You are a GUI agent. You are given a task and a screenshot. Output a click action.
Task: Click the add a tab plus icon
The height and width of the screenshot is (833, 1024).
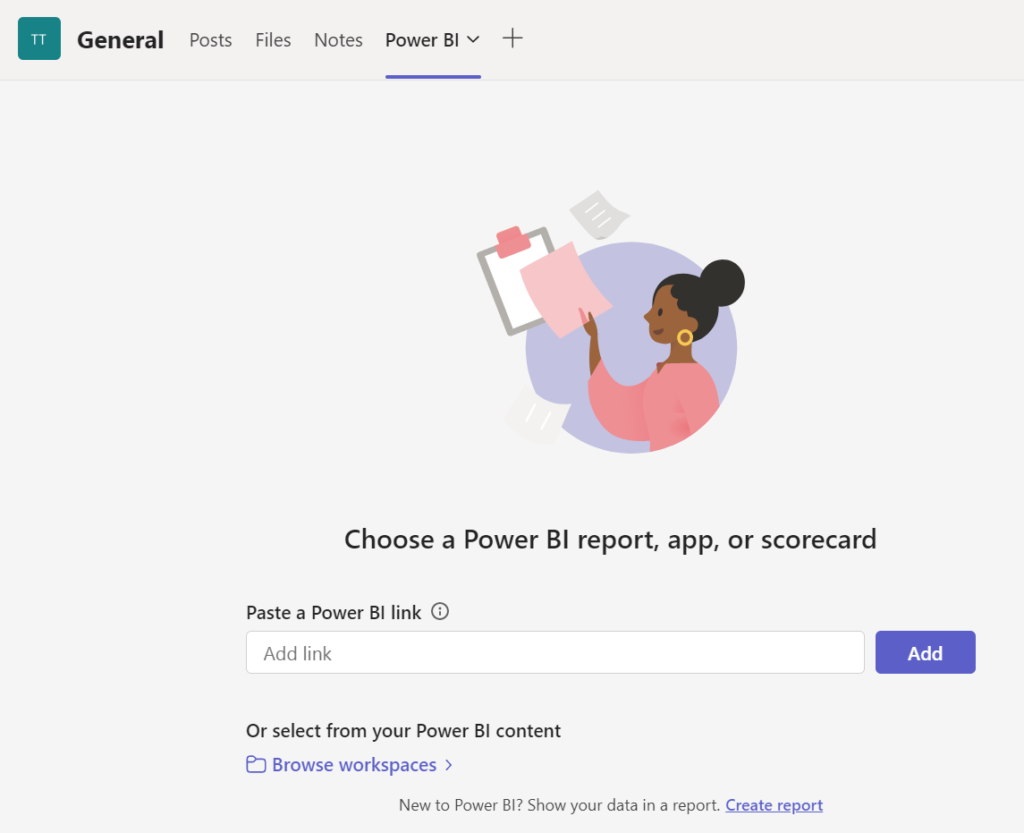pyautogui.click(x=513, y=39)
